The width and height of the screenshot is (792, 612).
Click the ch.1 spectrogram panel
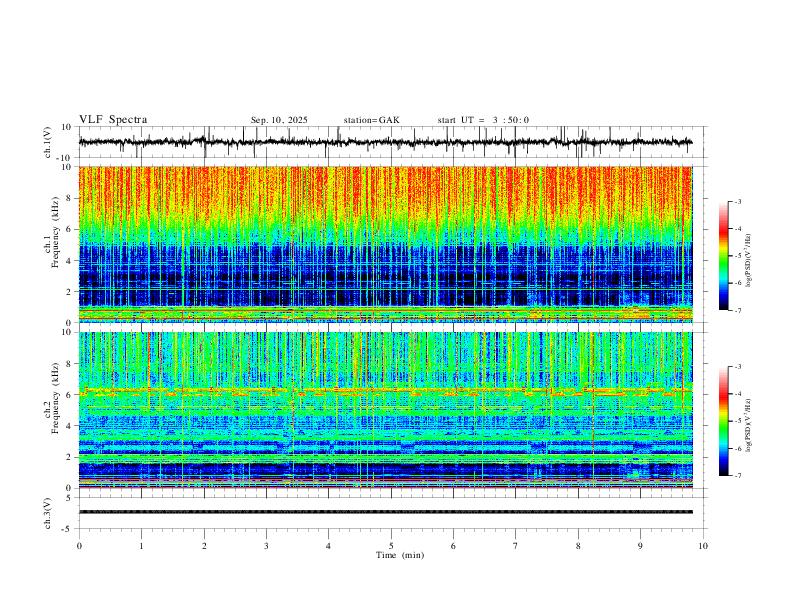pyautogui.click(x=385, y=244)
